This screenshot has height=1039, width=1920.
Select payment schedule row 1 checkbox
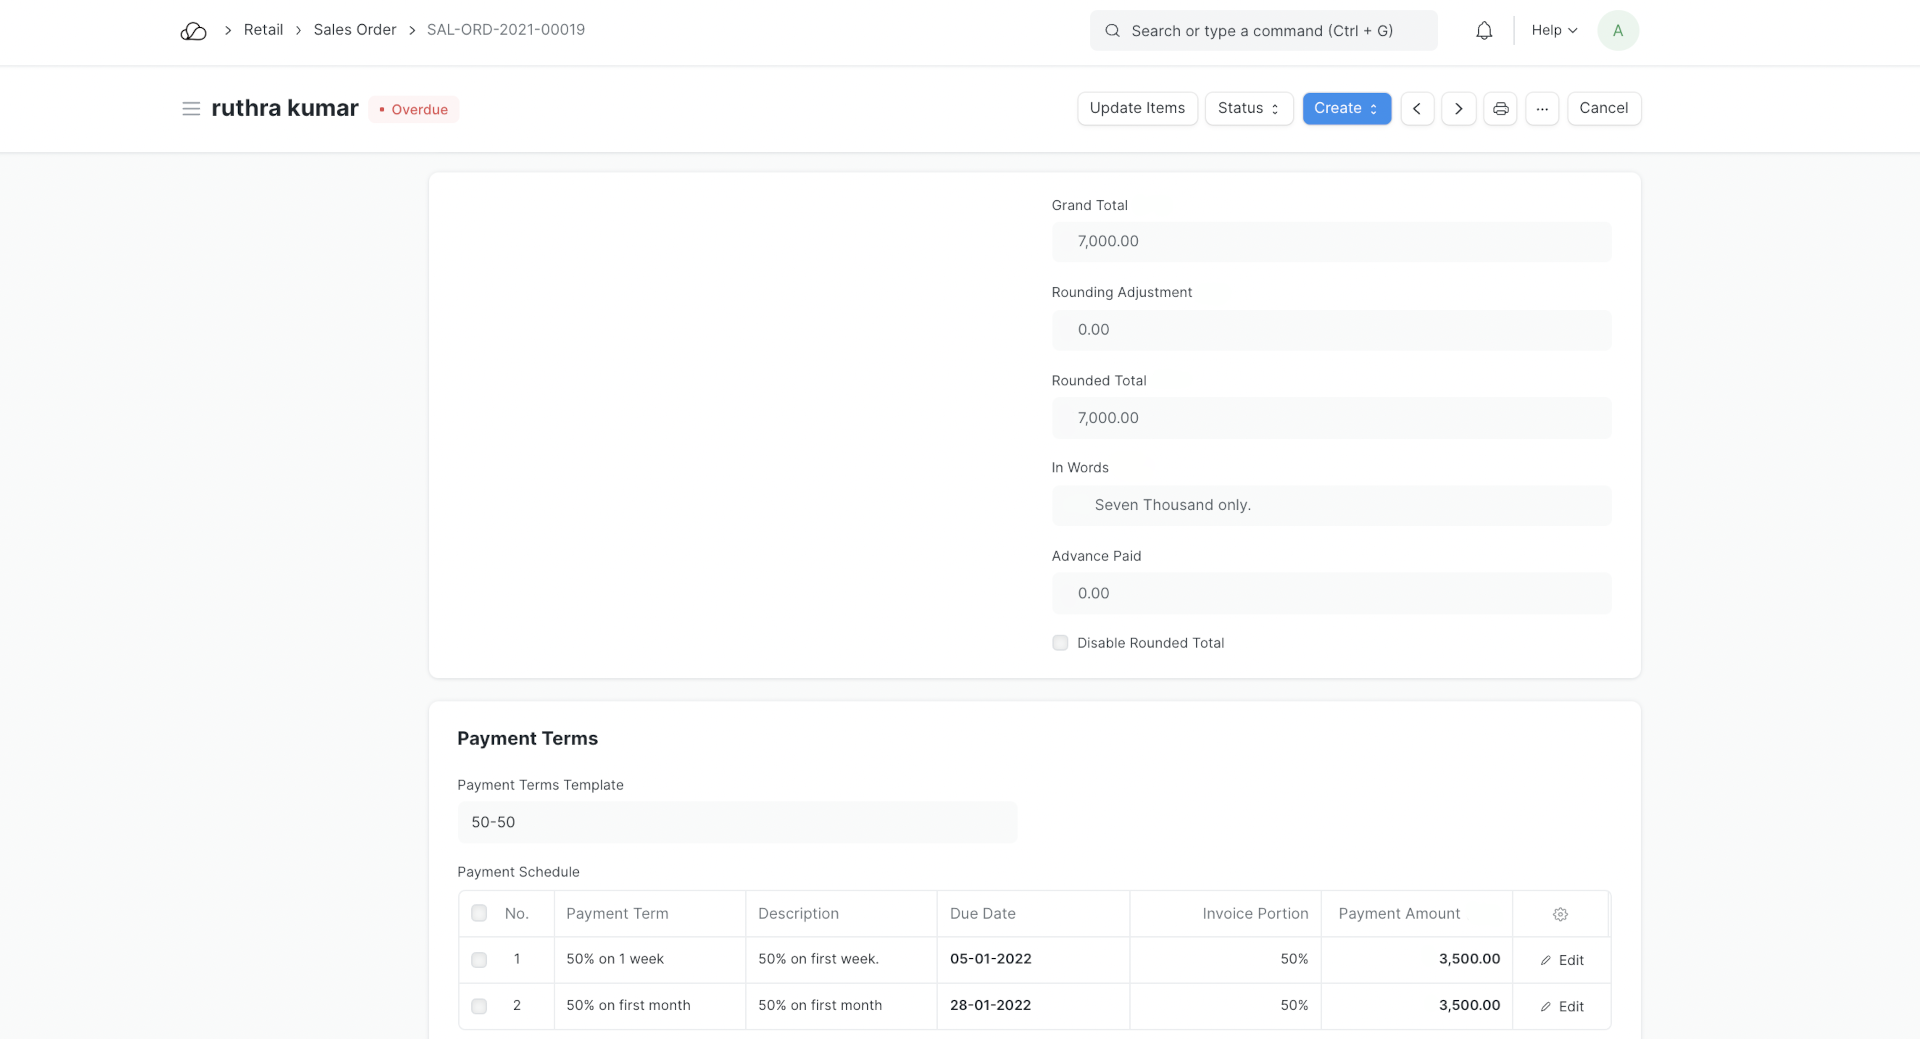coord(479,960)
